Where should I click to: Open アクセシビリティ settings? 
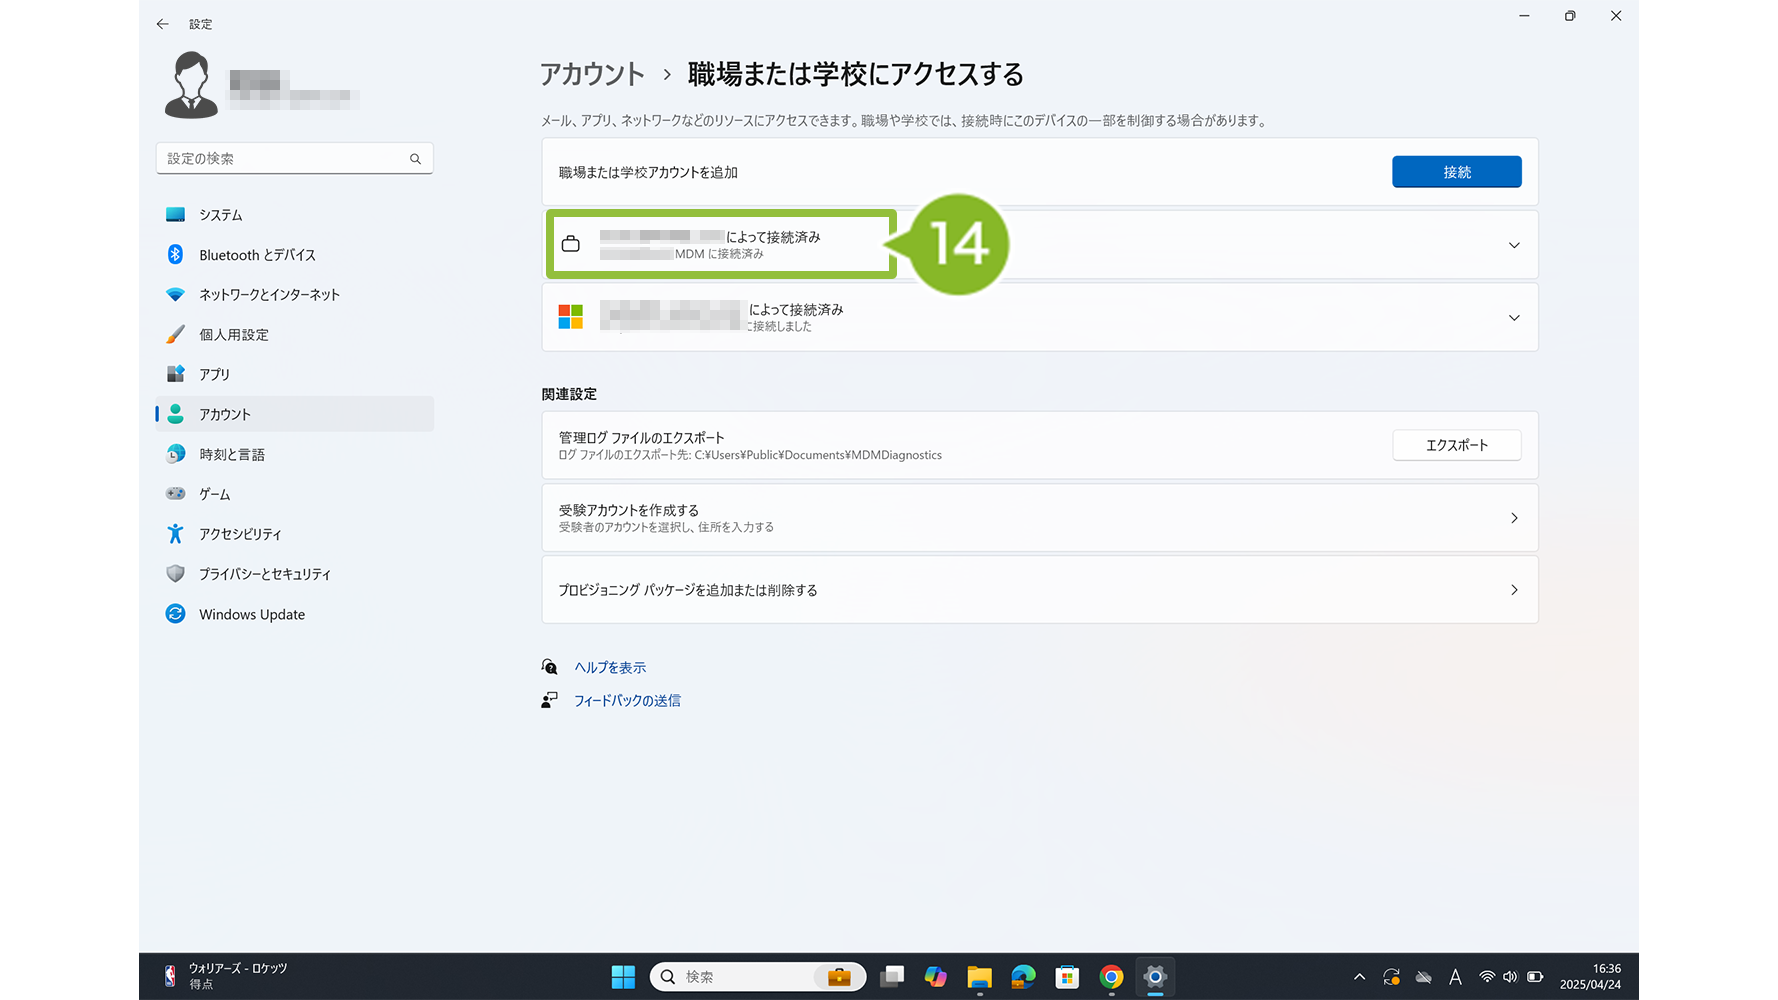point(294,534)
